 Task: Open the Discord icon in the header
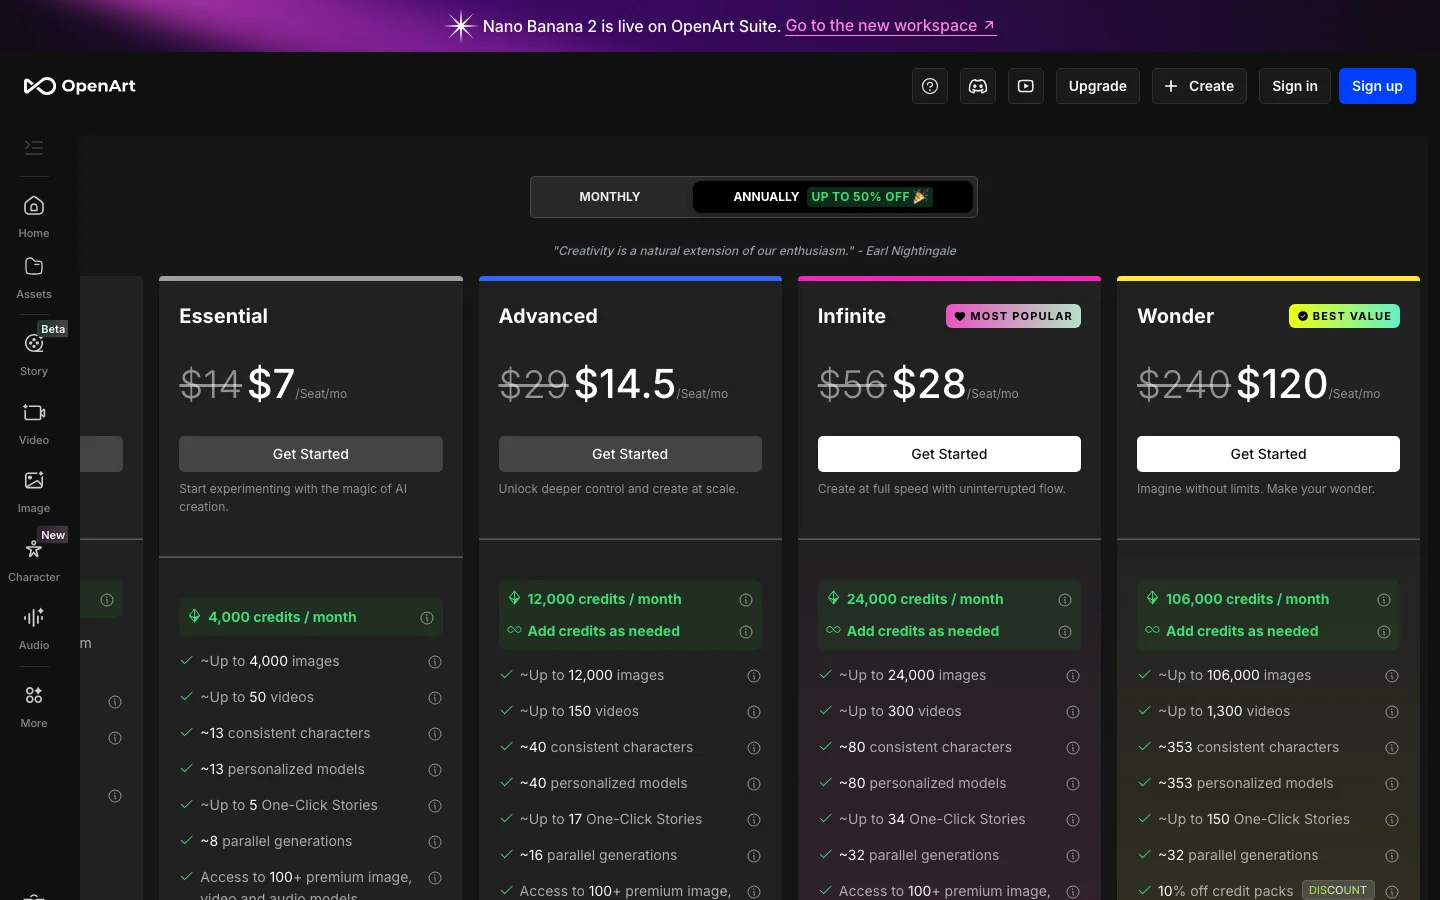[x=978, y=86]
